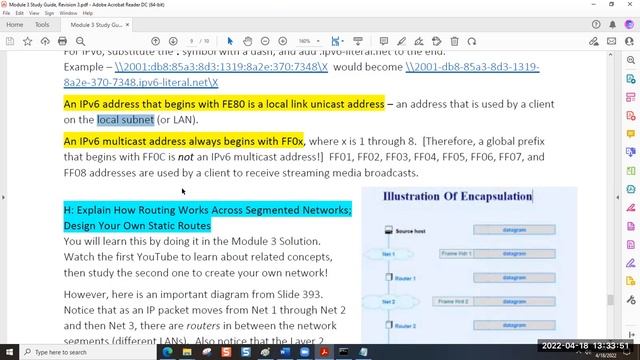Zoom in with the plus button
The image size is (640, 360).
282,41
